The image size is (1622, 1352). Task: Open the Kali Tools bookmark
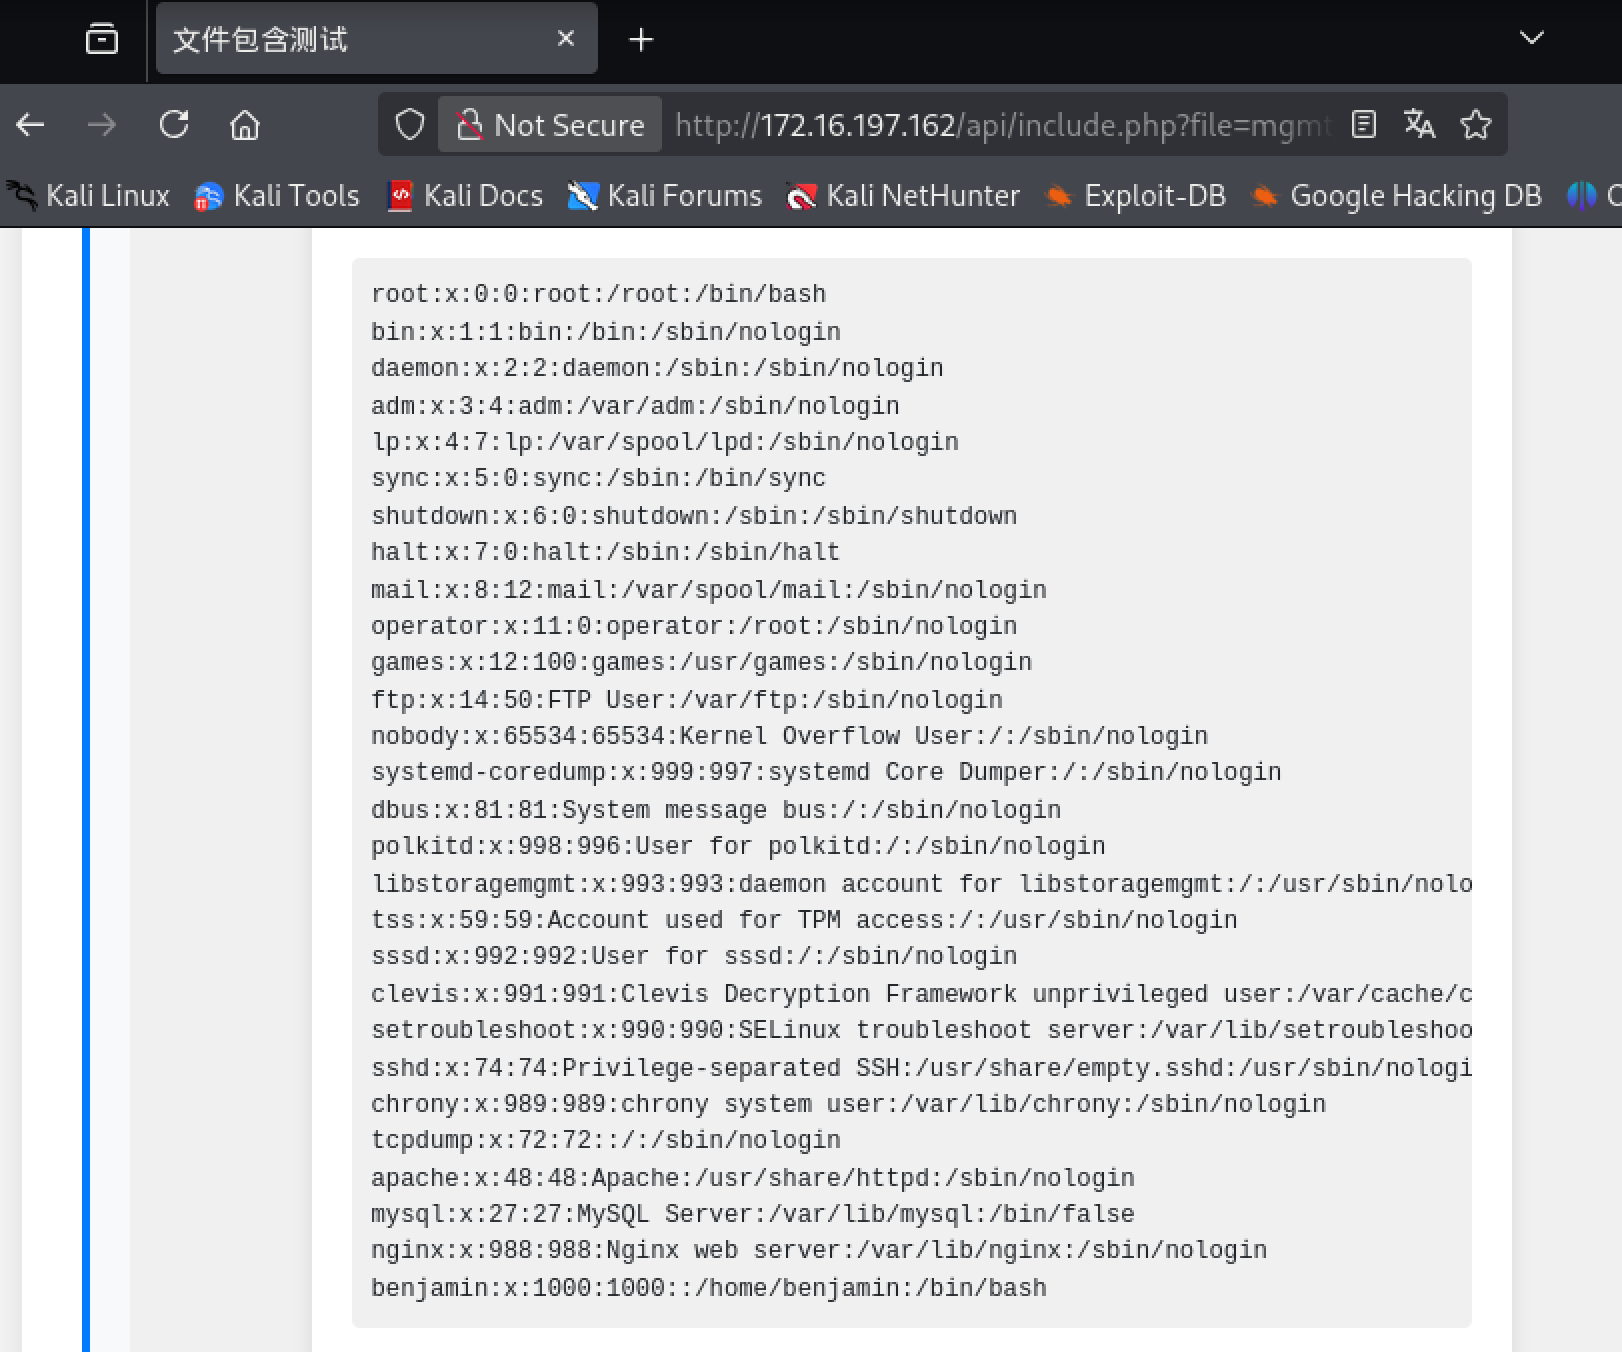click(x=277, y=196)
